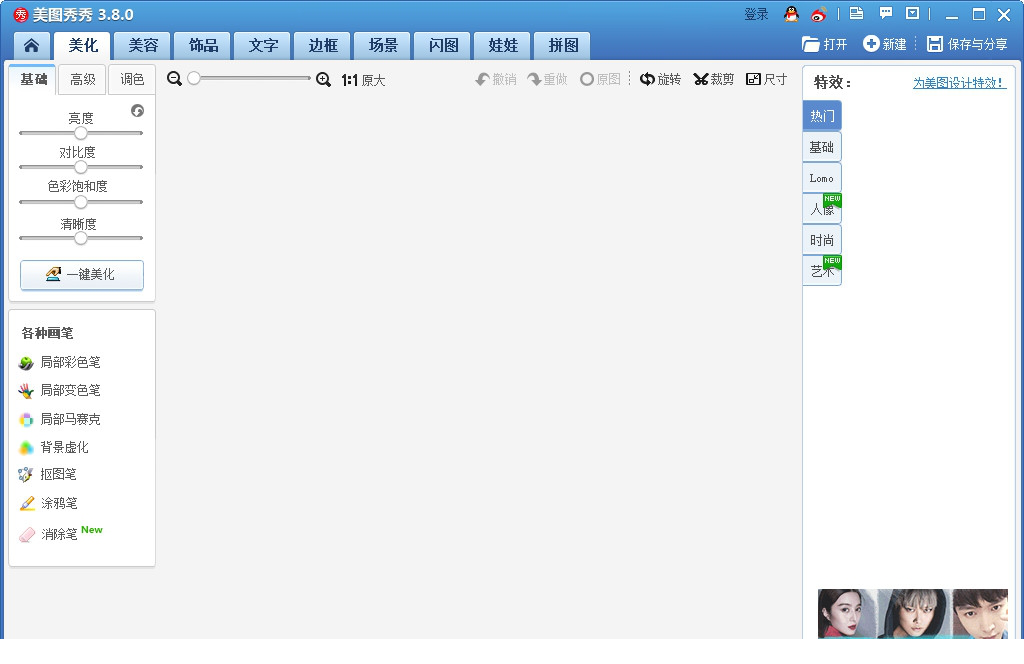Select the 基础 effects category on the right
This screenshot has height=664, width=1024.
(x=822, y=147)
